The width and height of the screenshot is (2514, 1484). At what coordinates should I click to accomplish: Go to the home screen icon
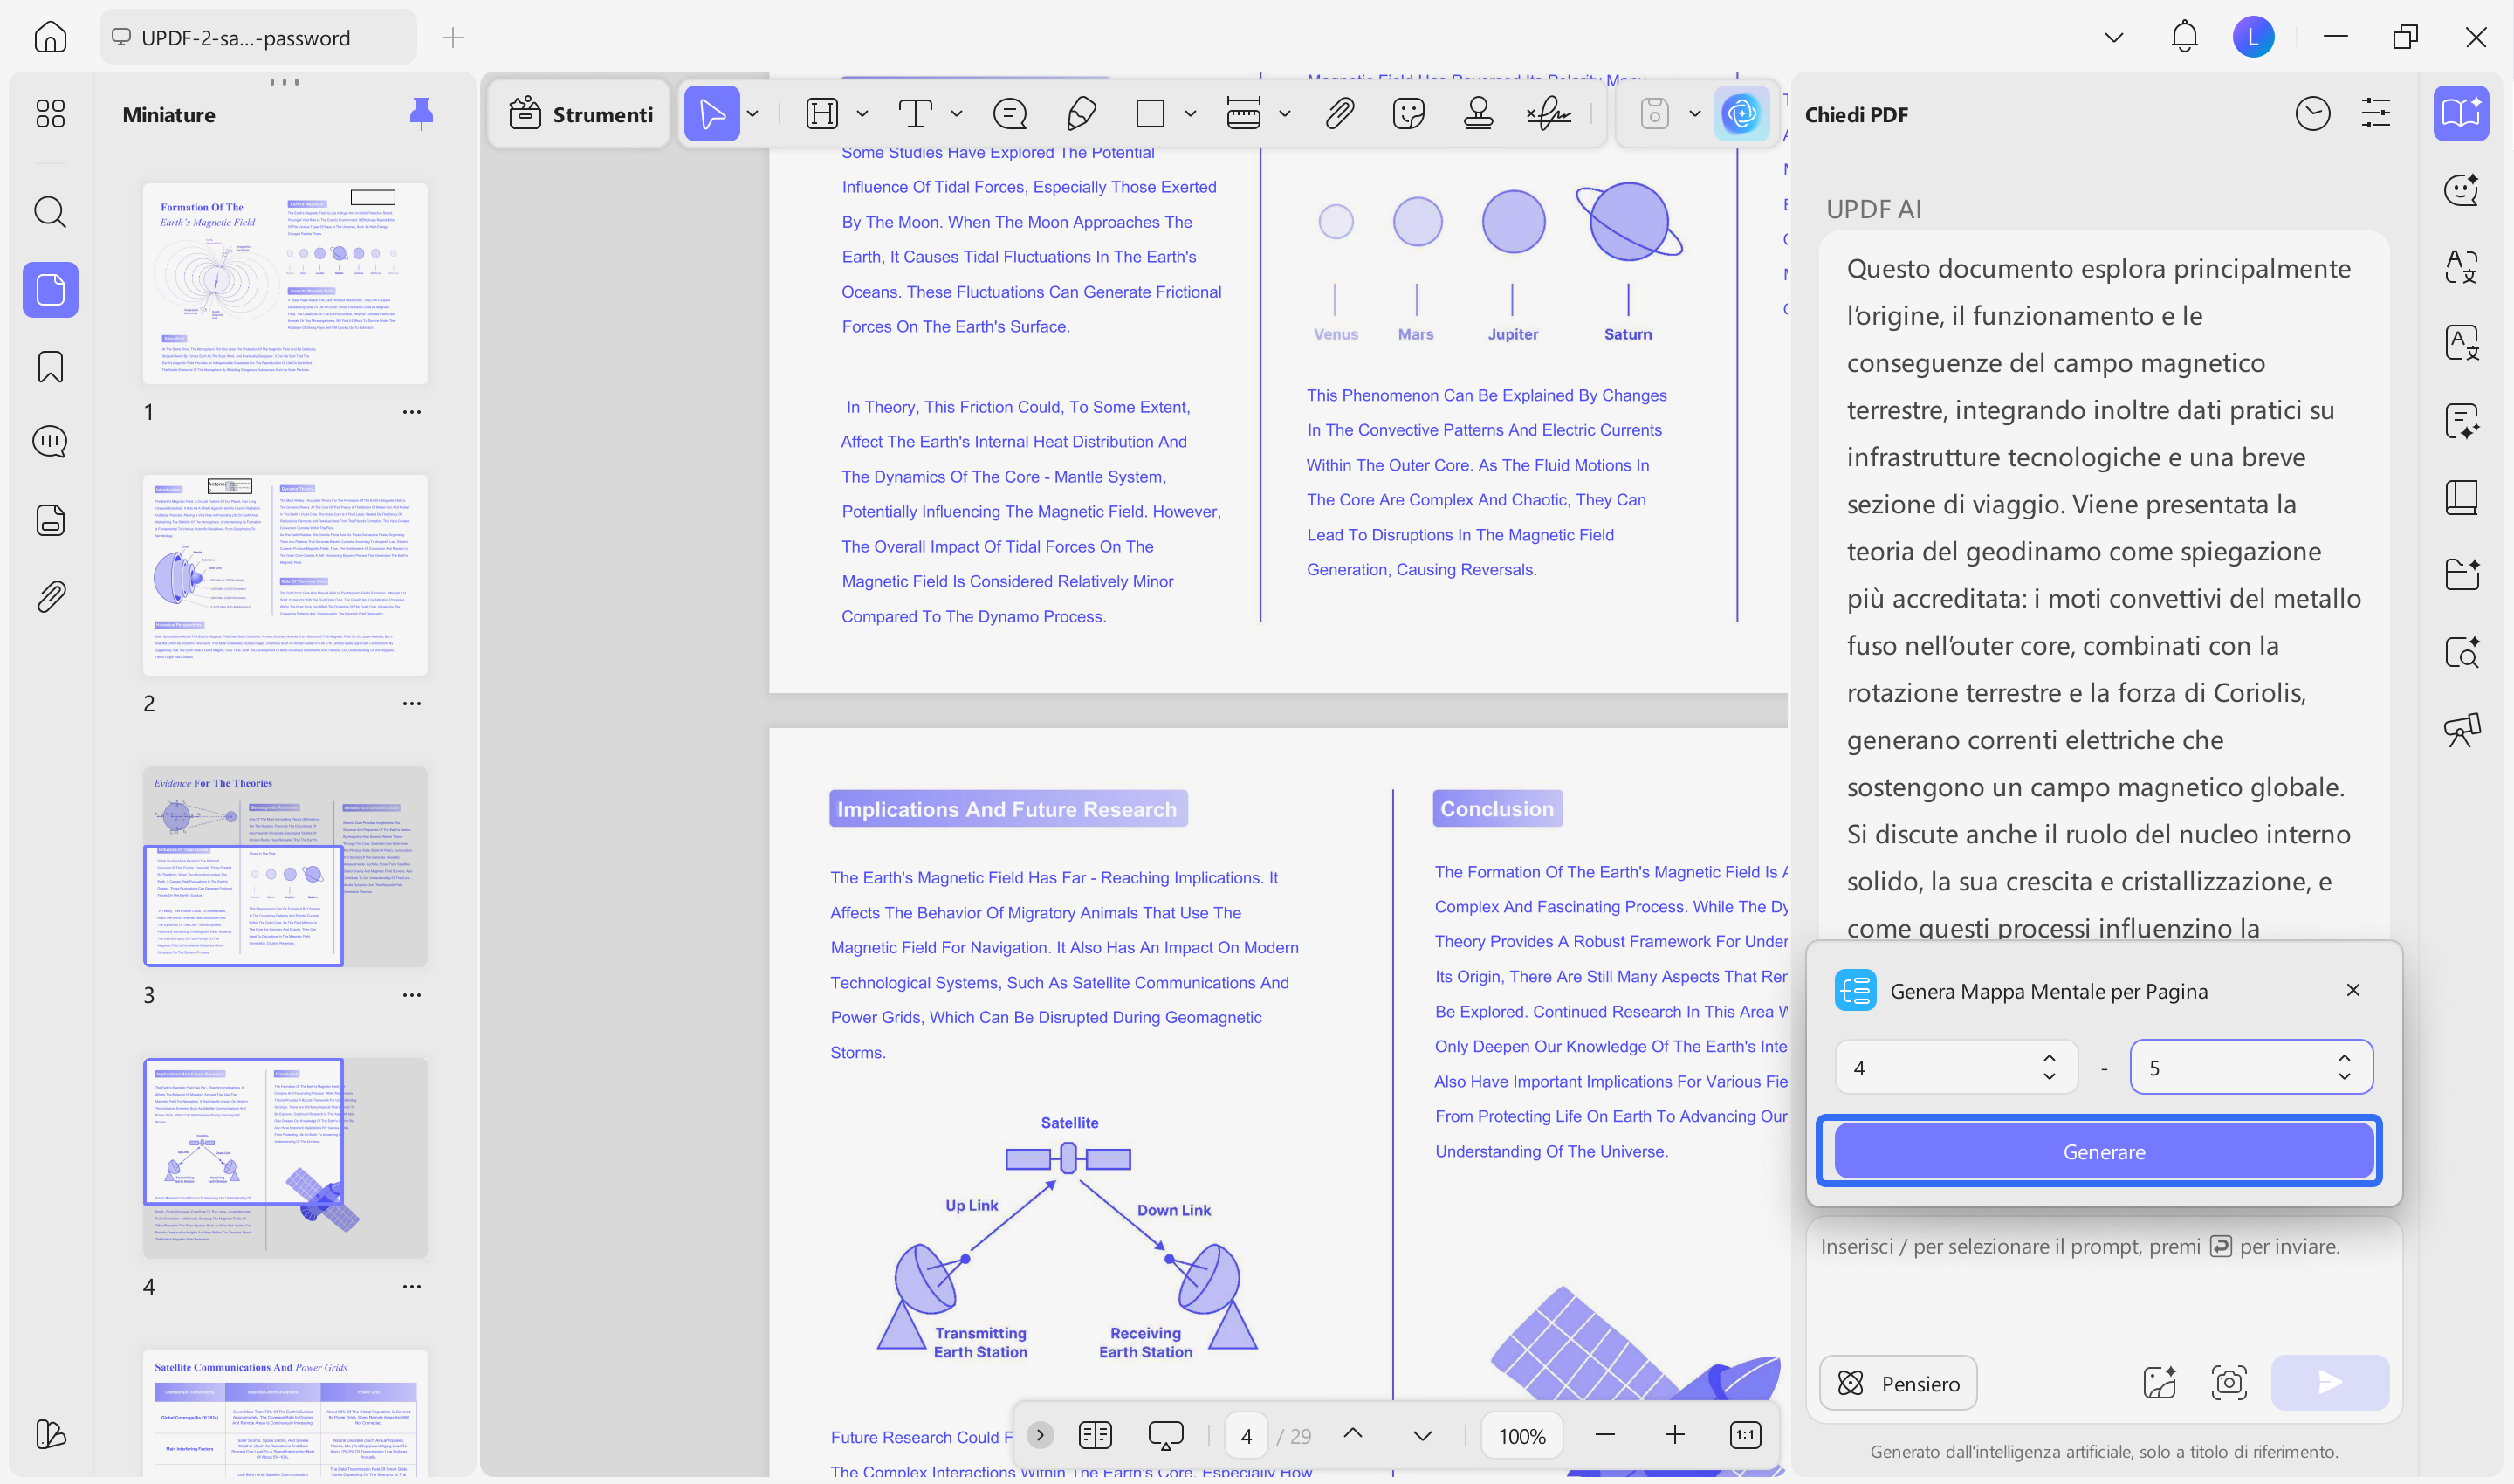[50, 37]
